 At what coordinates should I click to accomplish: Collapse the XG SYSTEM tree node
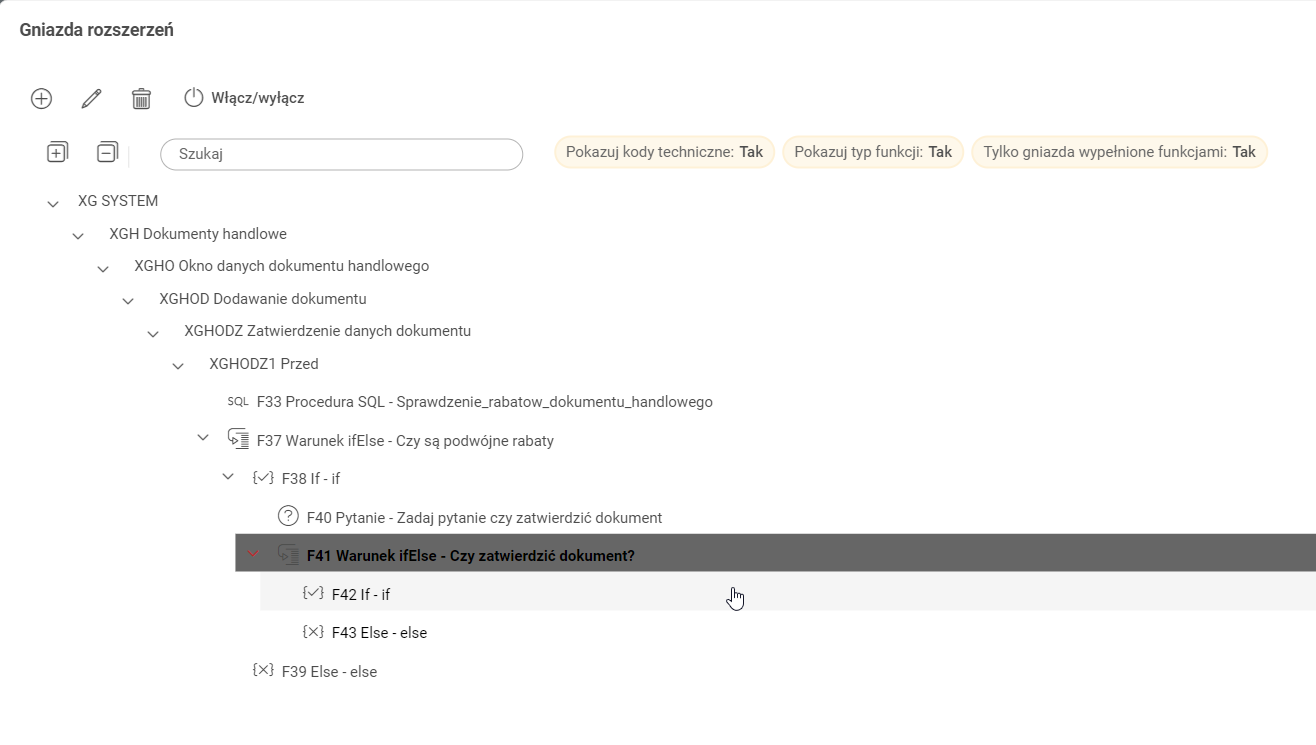[53, 203]
